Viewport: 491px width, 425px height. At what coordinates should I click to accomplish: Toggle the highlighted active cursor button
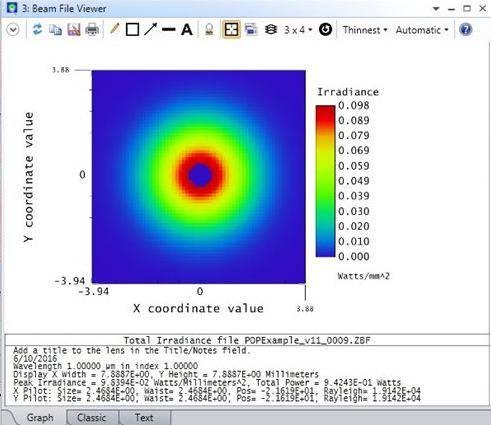click(x=231, y=30)
